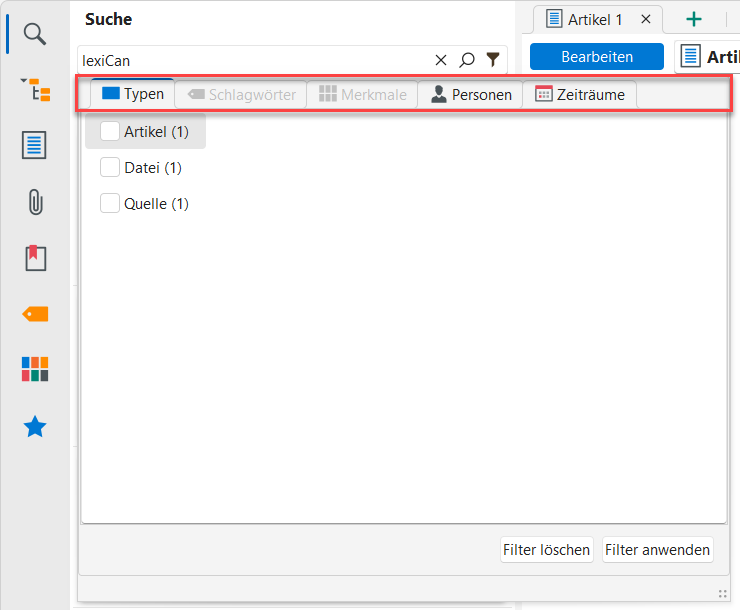Open the hierarchy tree sidebar icon
Screen dimensions: 740x610
coord(35,90)
